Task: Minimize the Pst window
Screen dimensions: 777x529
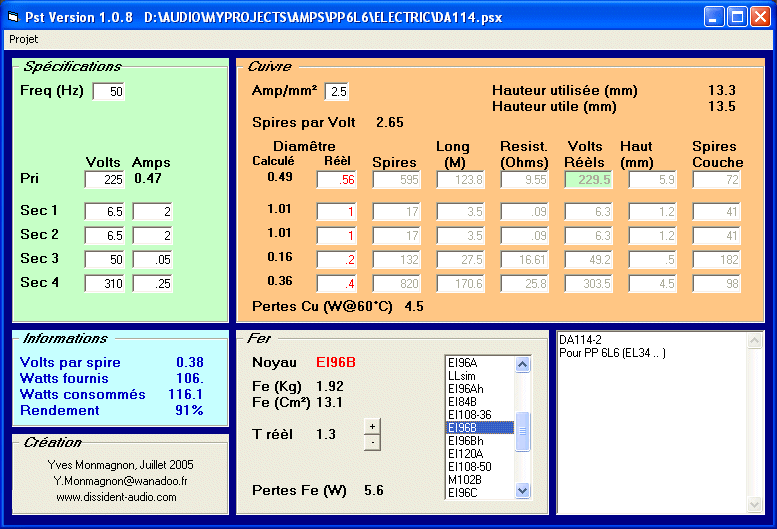Action: (x=713, y=17)
